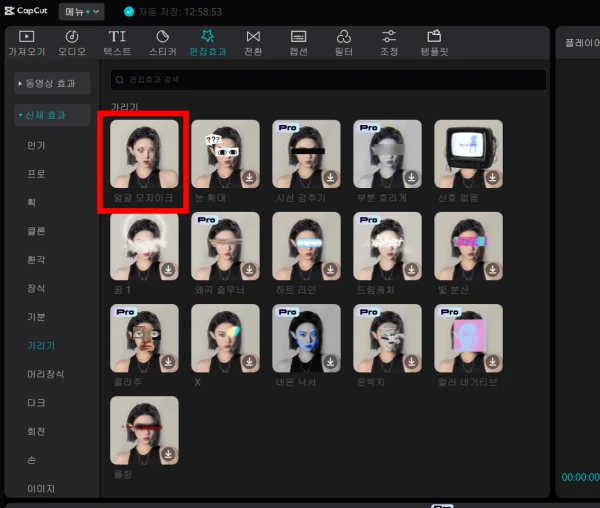Click the 편집효과 검색 search field
The height and width of the screenshot is (508, 600).
328,80
